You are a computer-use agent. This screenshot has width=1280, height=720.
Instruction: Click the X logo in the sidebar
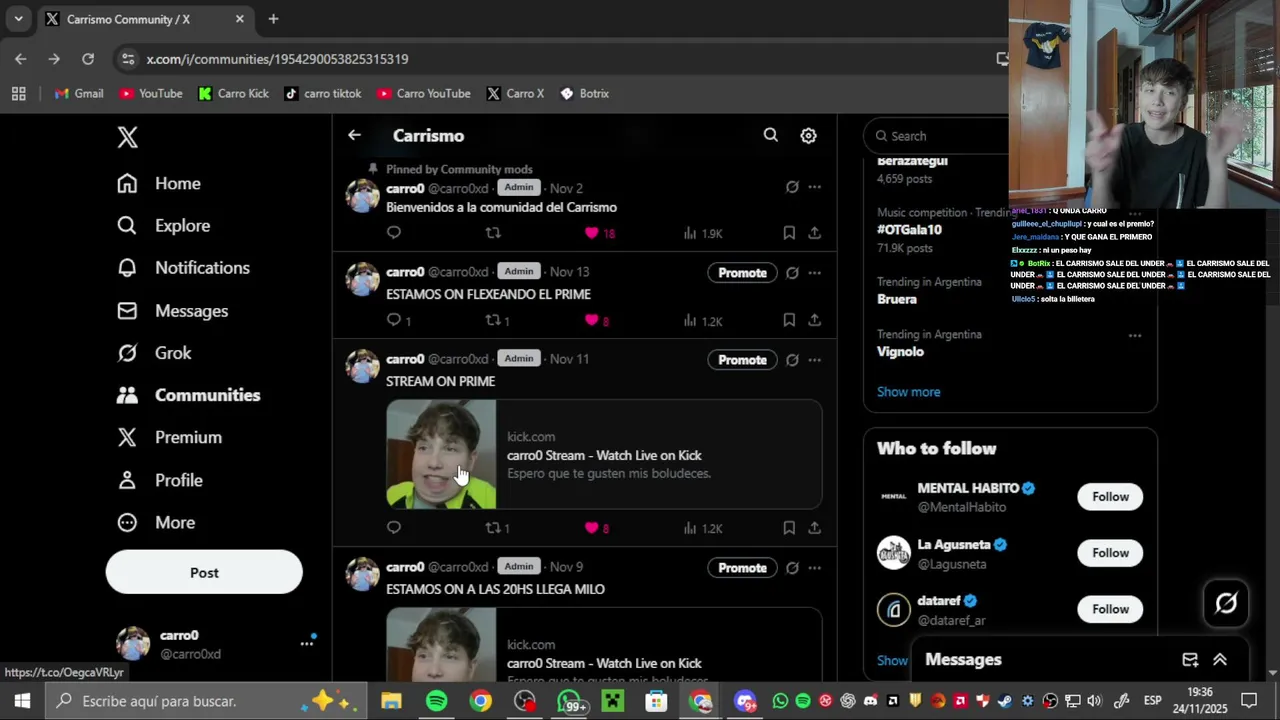tap(127, 137)
